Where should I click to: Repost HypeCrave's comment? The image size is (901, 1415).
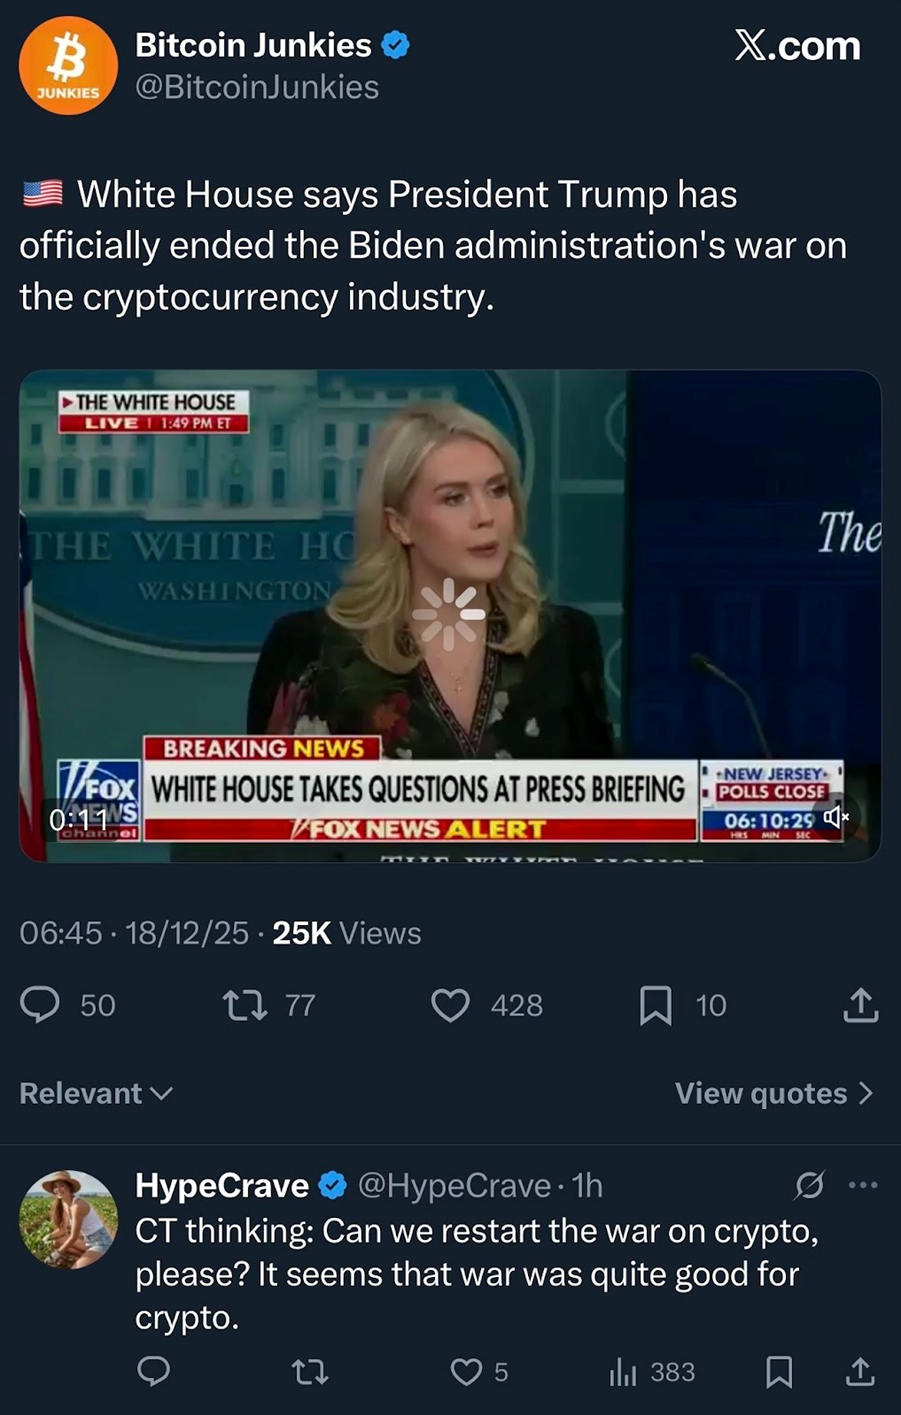tap(310, 1371)
